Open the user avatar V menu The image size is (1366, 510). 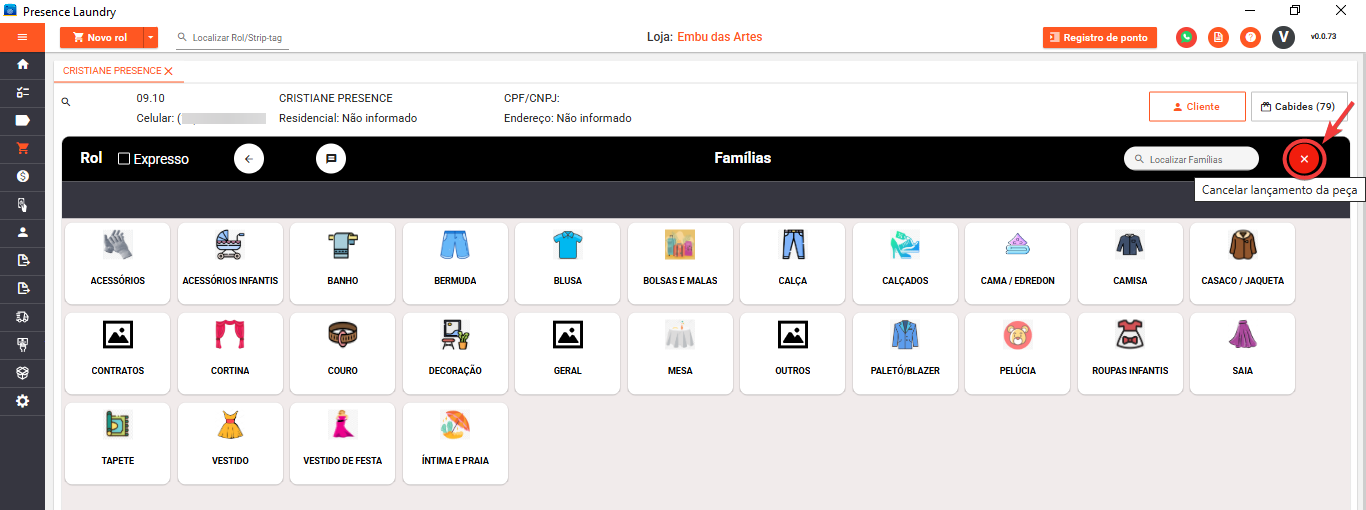pos(1283,37)
